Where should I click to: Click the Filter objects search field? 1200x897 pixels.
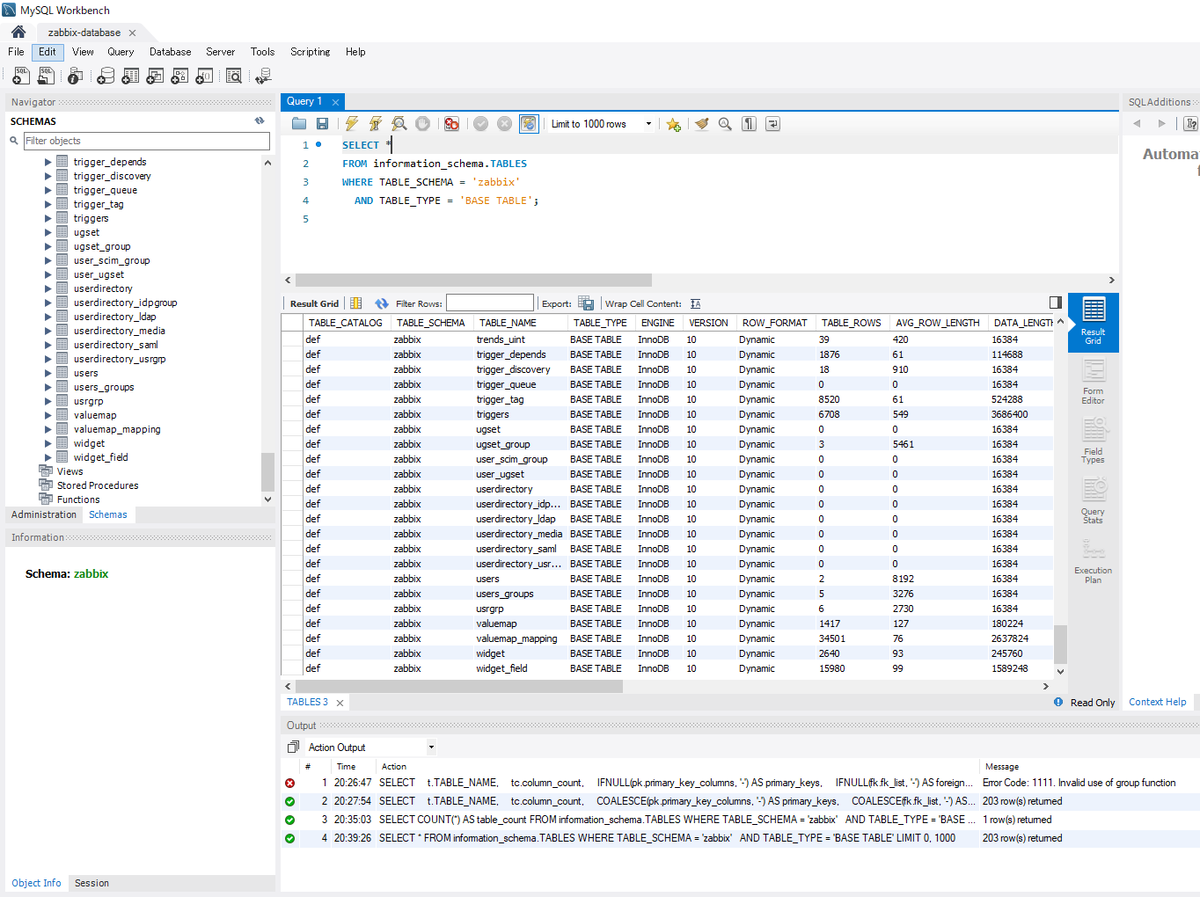point(146,141)
